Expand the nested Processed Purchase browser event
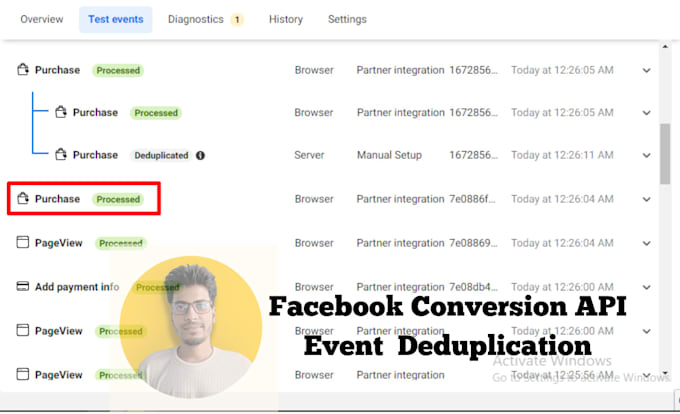The width and height of the screenshot is (680, 414). [x=646, y=113]
